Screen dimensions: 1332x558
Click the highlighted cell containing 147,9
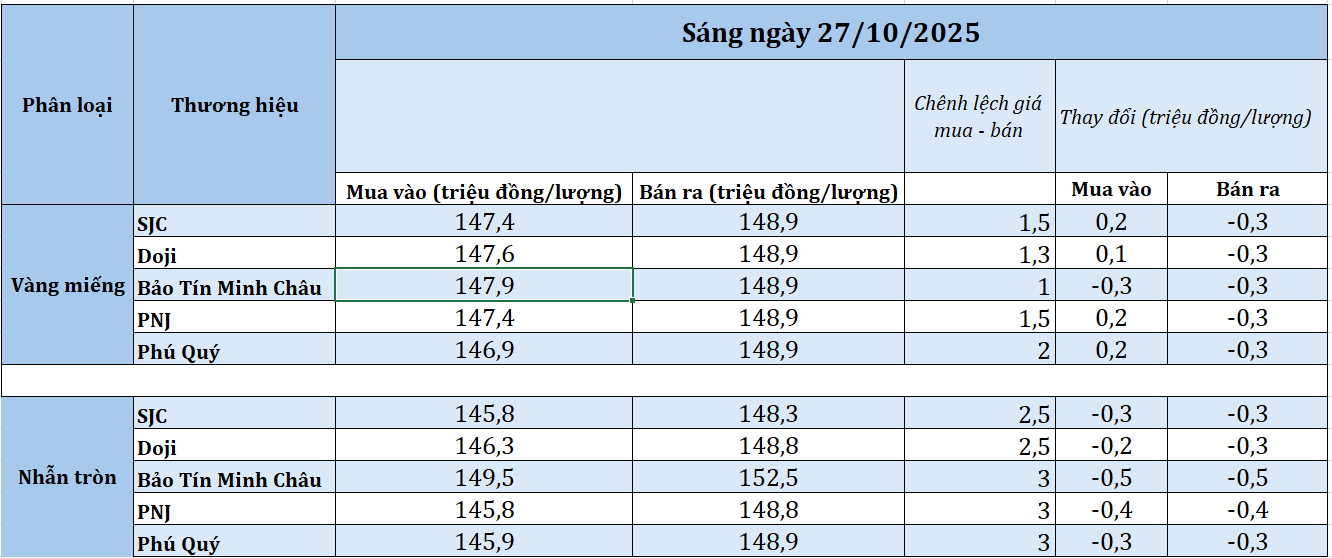[484, 286]
